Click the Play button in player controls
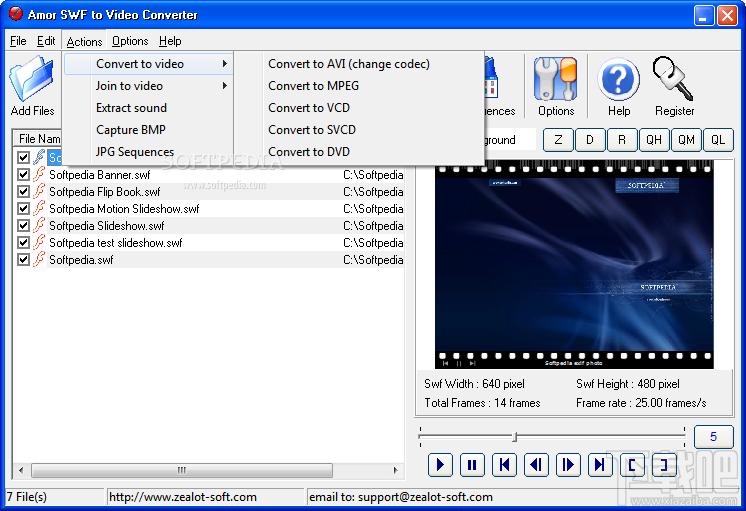The image size is (746, 511). tap(440, 464)
